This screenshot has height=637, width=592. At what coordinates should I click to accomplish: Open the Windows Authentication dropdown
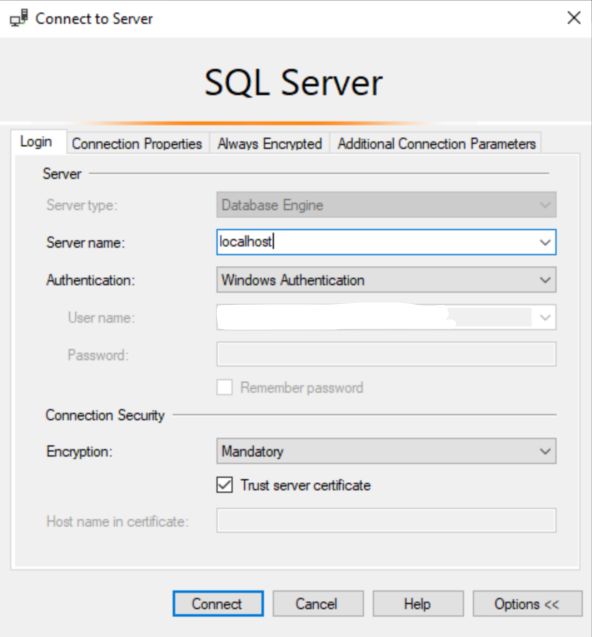(386, 280)
